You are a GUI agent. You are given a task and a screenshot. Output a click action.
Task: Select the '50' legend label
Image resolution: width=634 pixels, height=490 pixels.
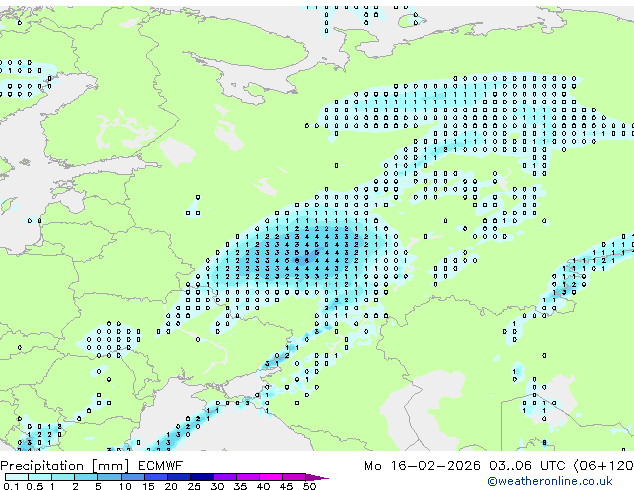point(310,486)
